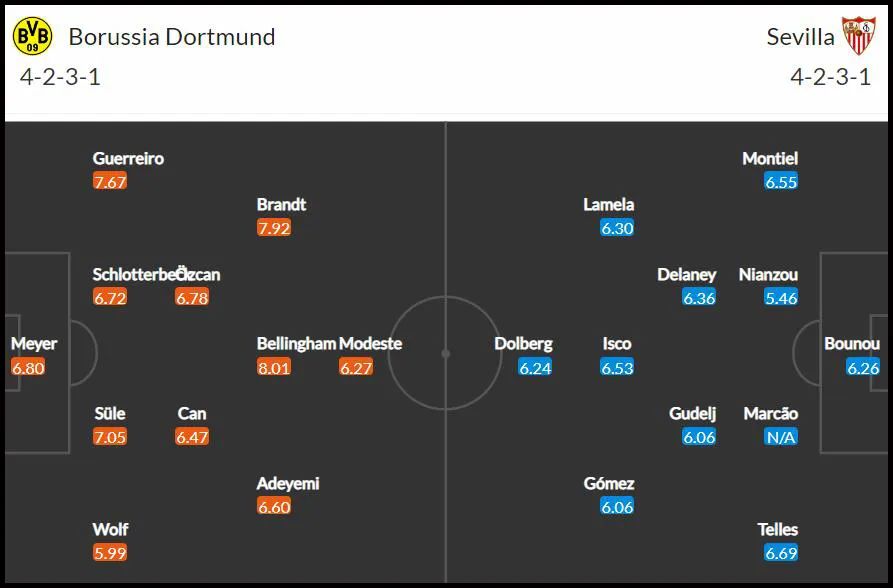Screen dimensions: 893x588
Task: Click Dolberg striker name
Action: [523, 344]
